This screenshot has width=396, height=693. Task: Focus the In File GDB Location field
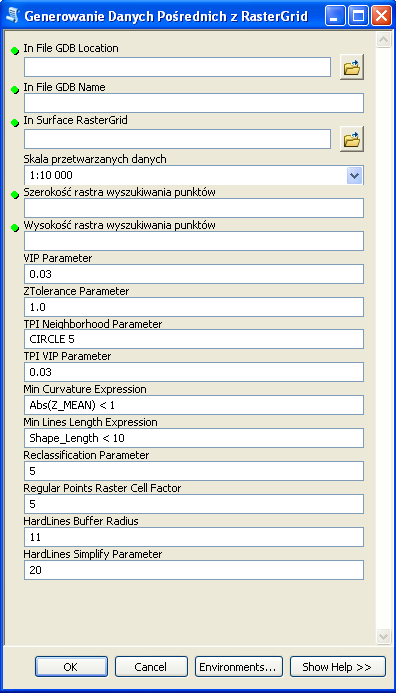point(177,67)
